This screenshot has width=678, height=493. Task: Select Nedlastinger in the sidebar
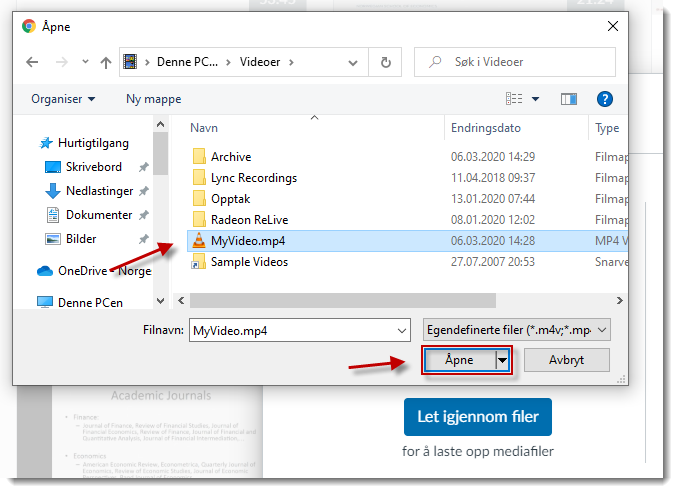[99, 191]
